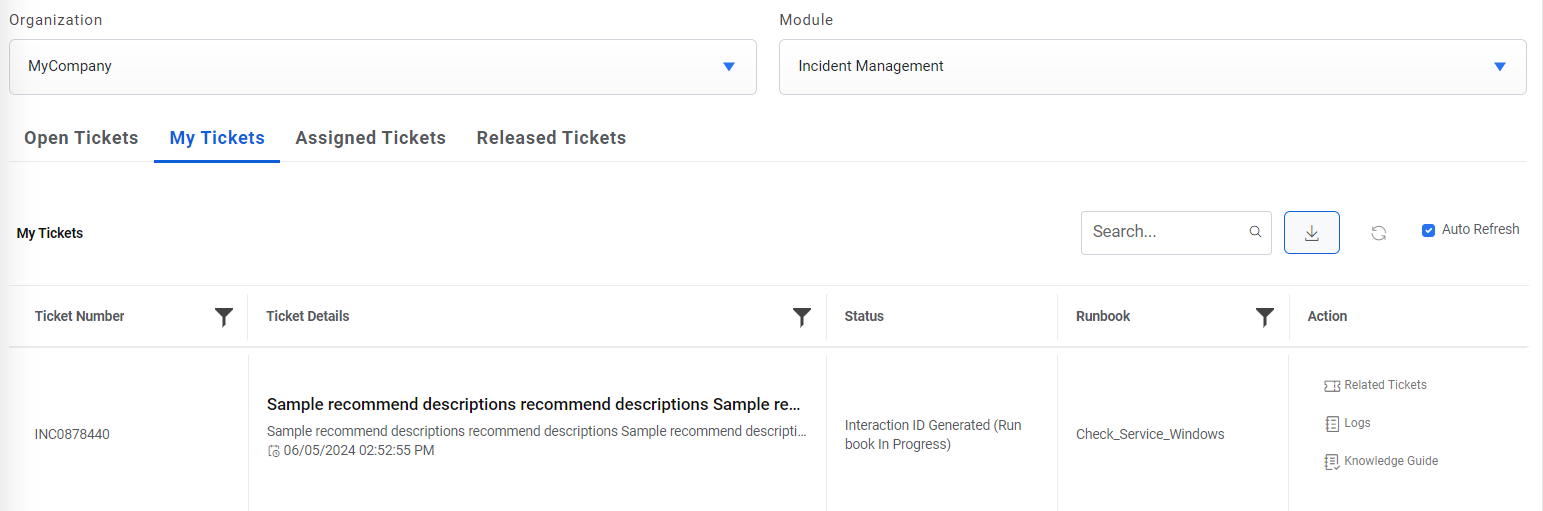Open the Released Tickets tab
The image size is (1543, 511).
click(x=551, y=138)
